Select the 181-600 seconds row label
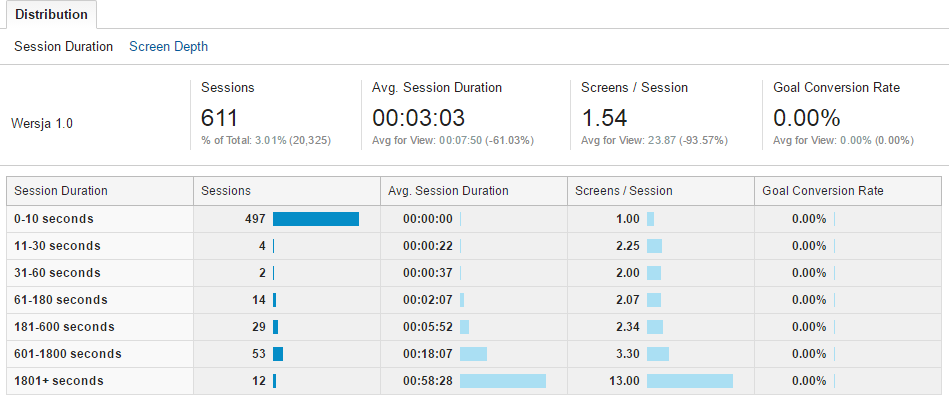The width and height of the screenshot is (949, 403). coord(65,327)
